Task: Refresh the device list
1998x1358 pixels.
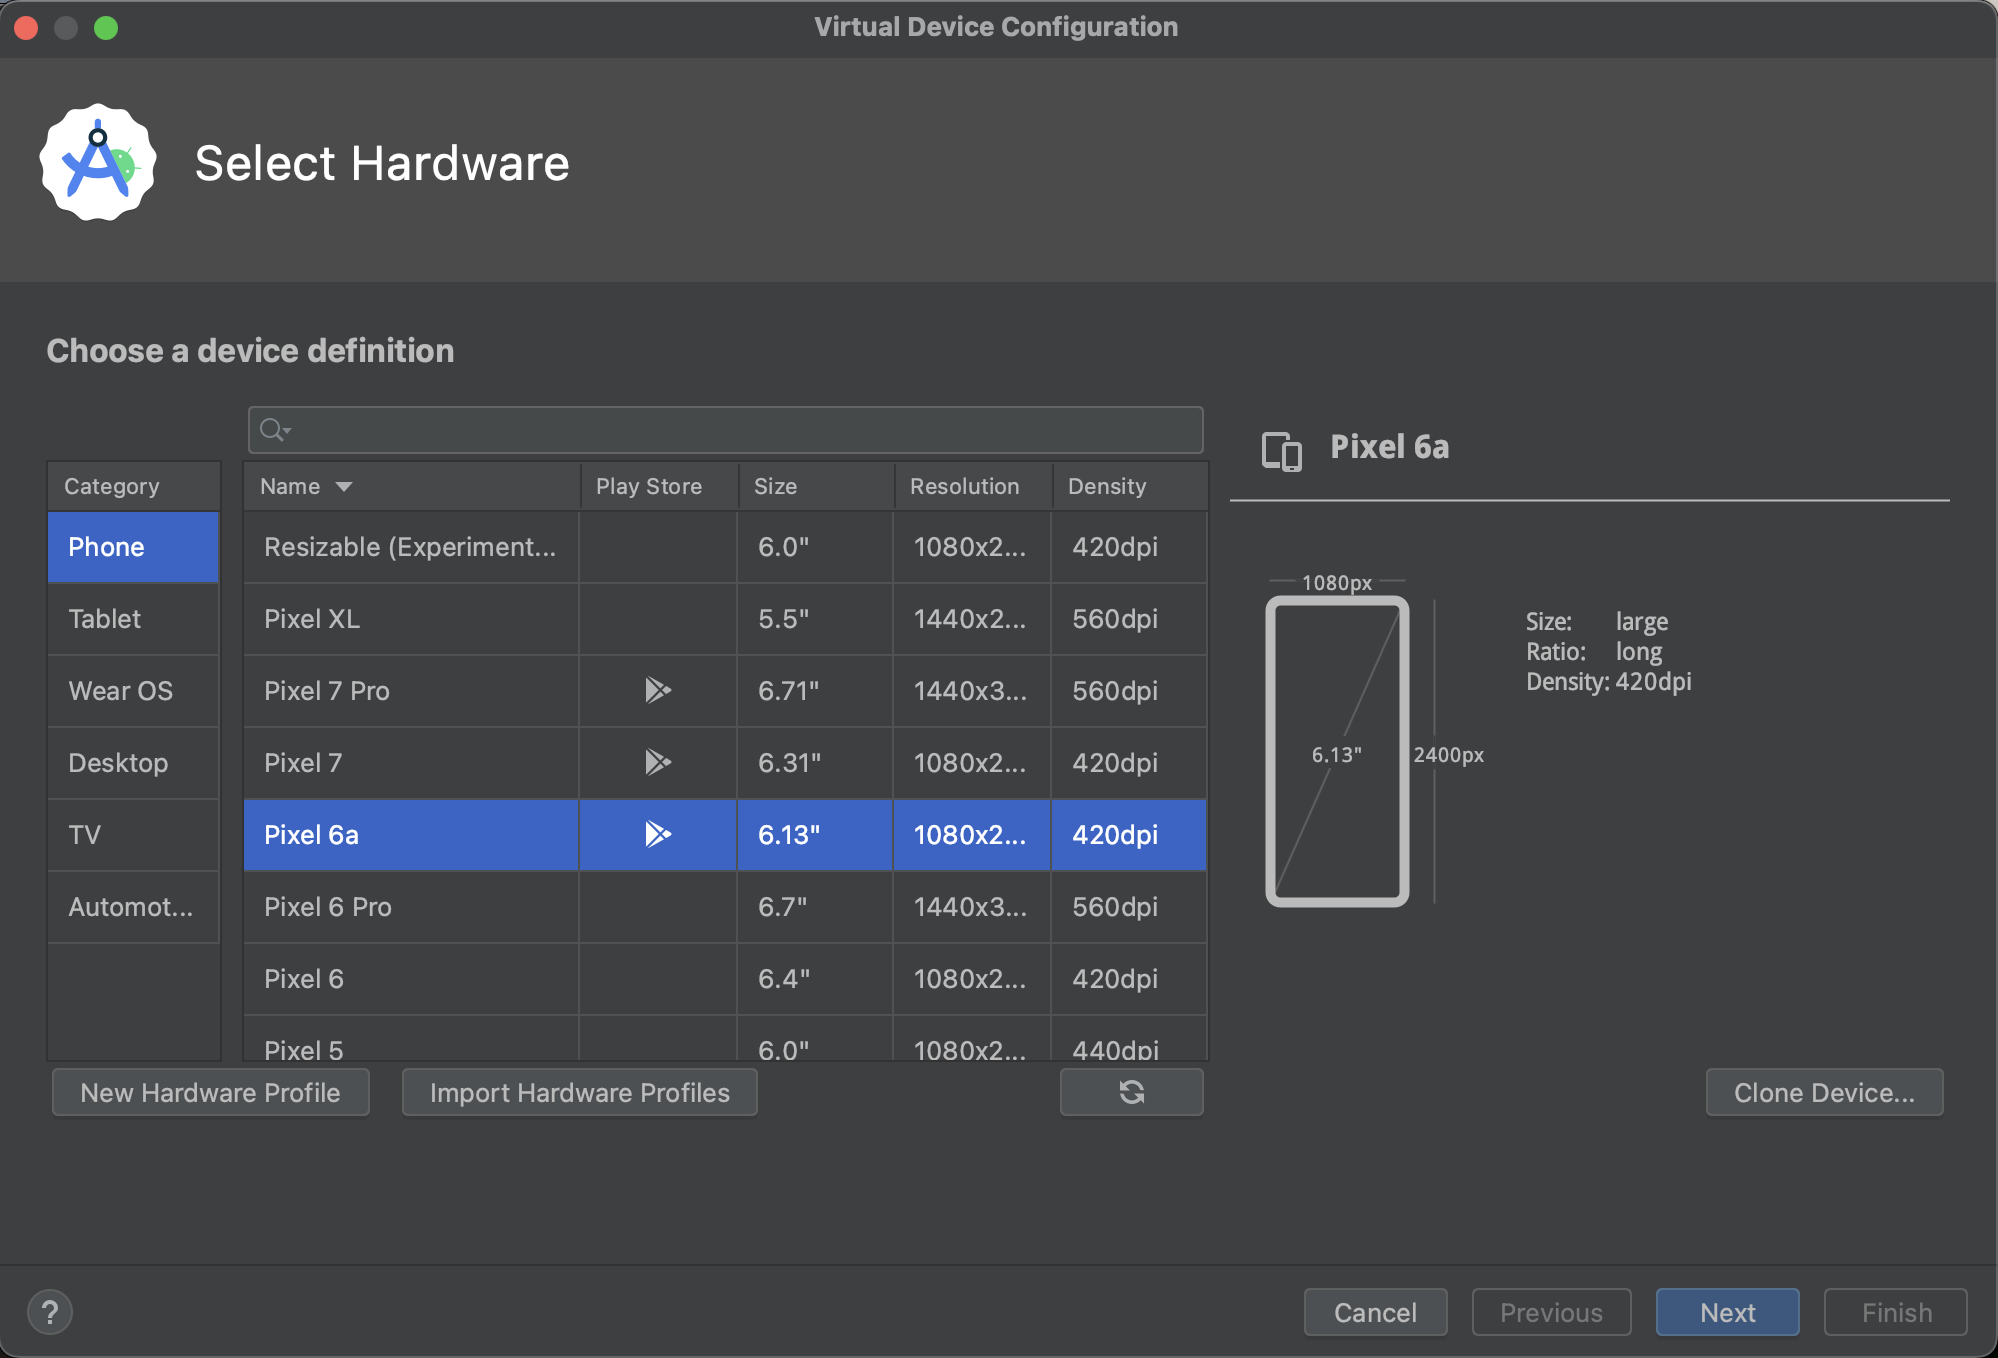Action: point(1130,1092)
